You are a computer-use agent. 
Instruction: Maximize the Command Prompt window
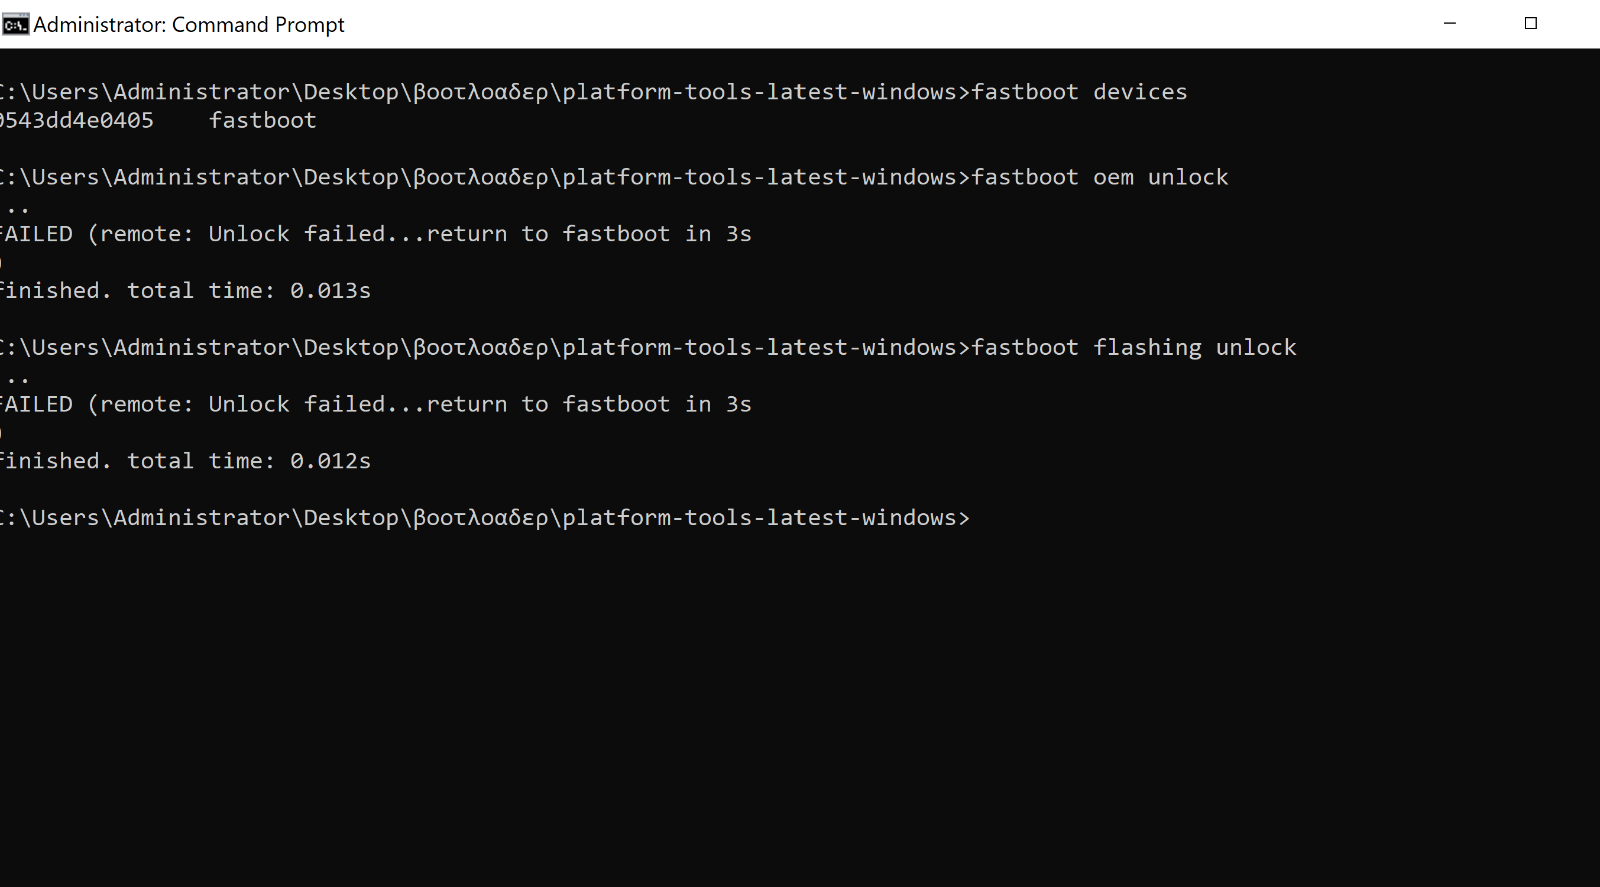tap(1531, 24)
